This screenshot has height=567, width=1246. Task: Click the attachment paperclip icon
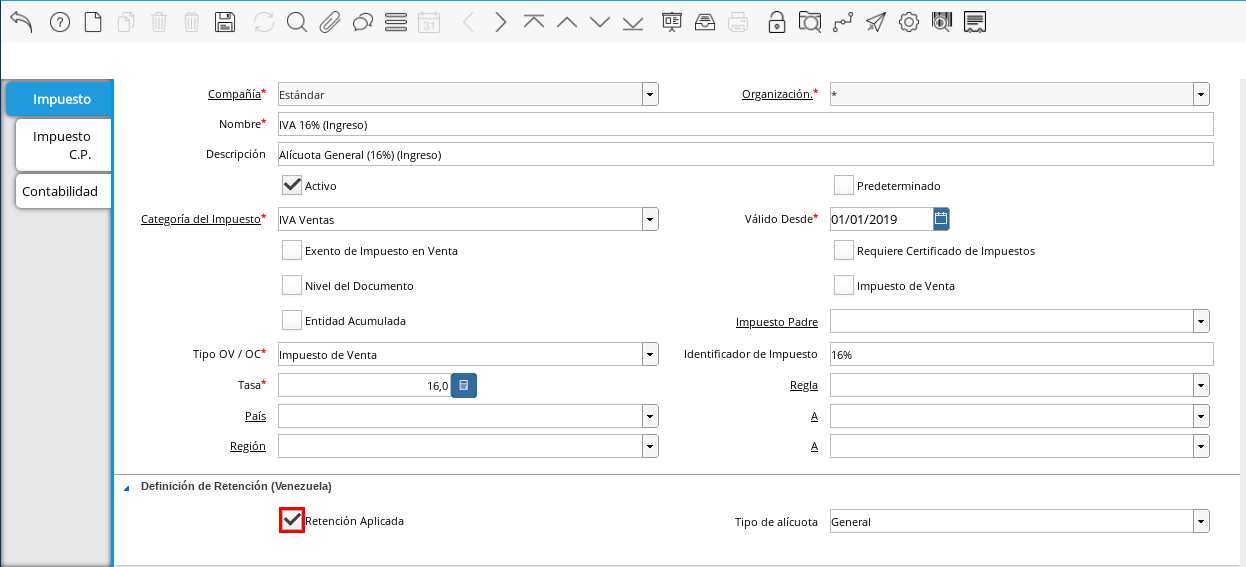pos(330,22)
